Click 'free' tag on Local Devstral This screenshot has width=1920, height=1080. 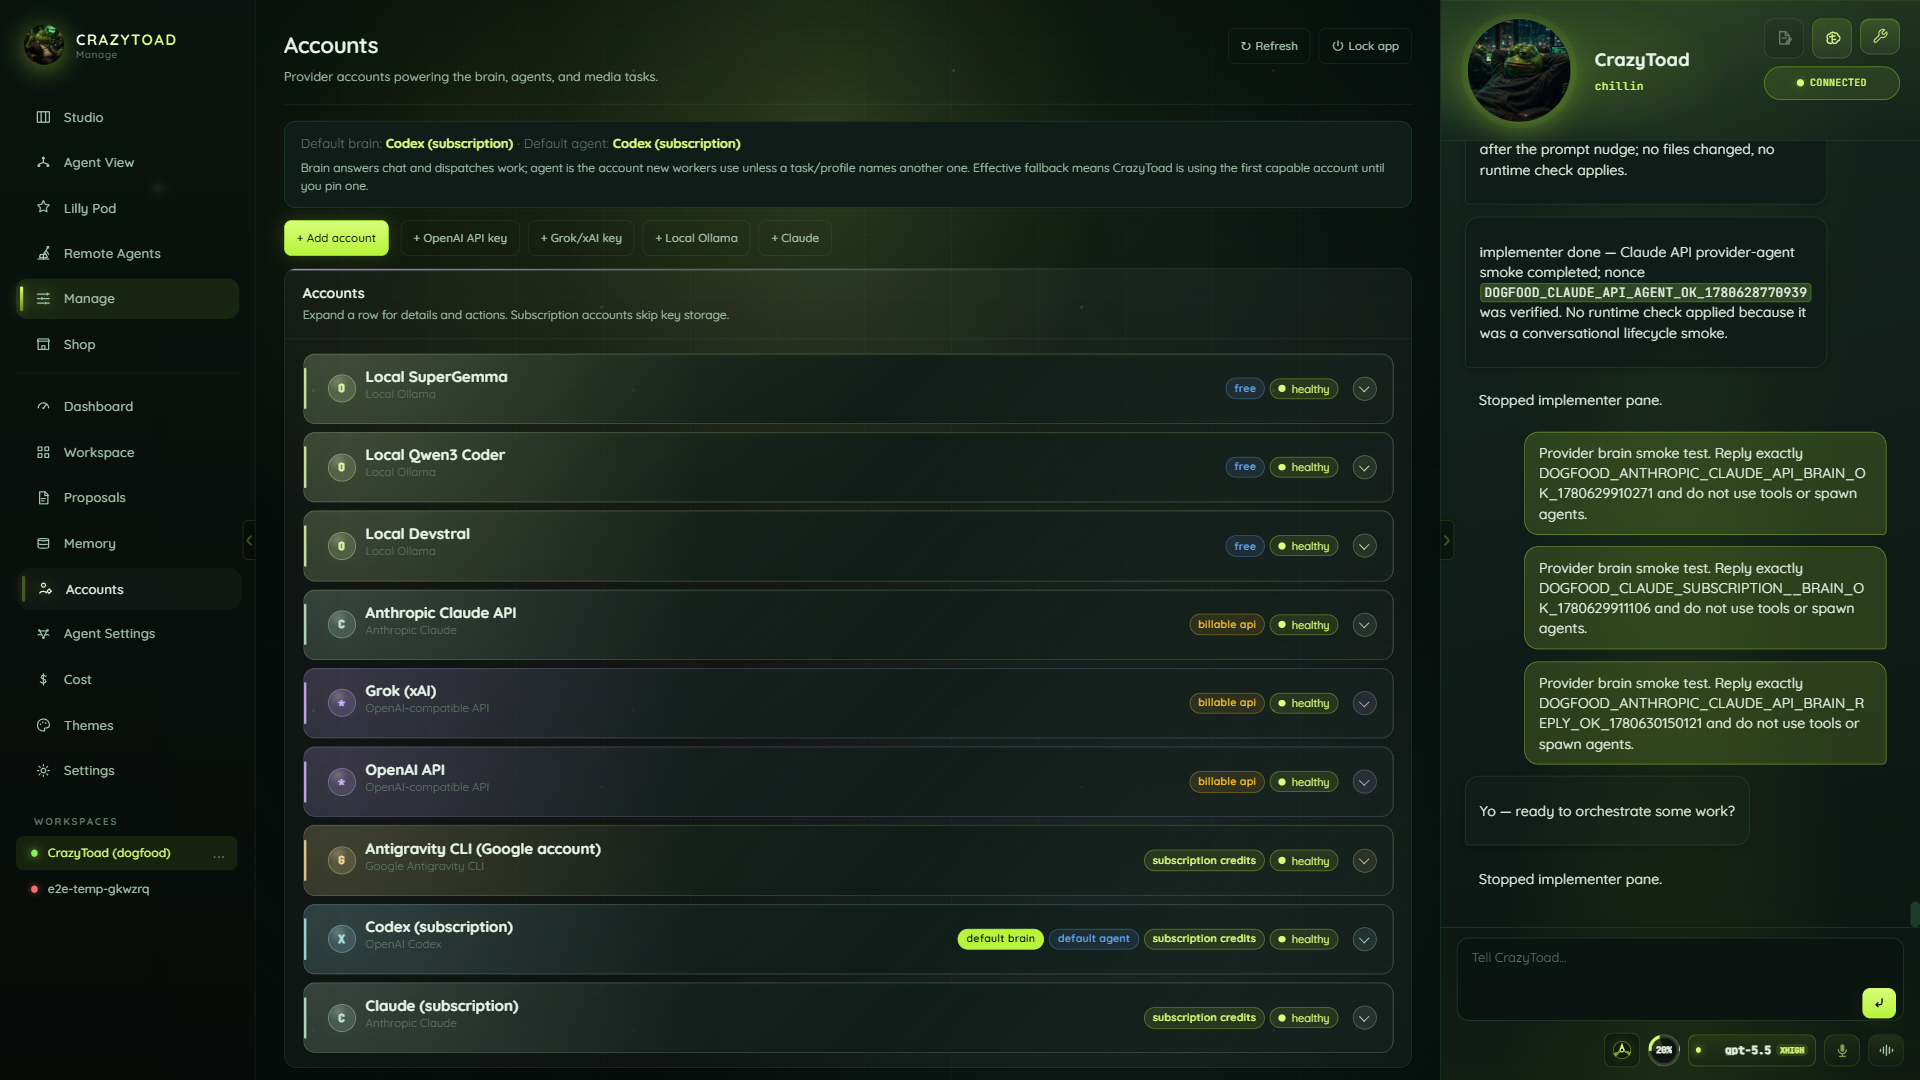pyautogui.click(x=1244, y=546)
